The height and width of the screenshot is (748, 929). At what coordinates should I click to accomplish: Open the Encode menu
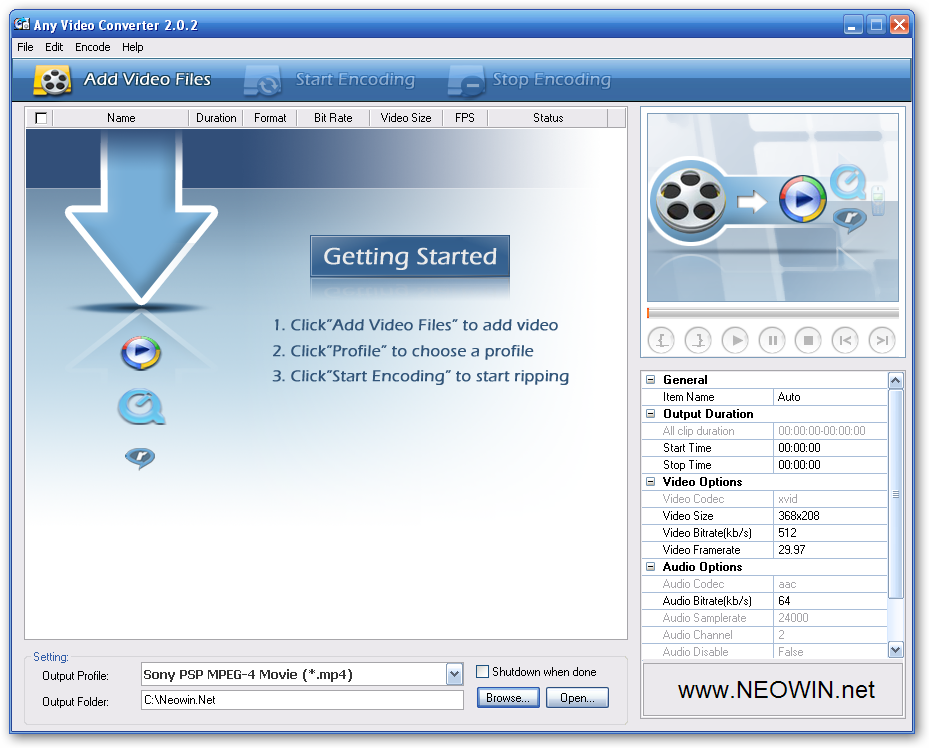click(x=93, y=47)
